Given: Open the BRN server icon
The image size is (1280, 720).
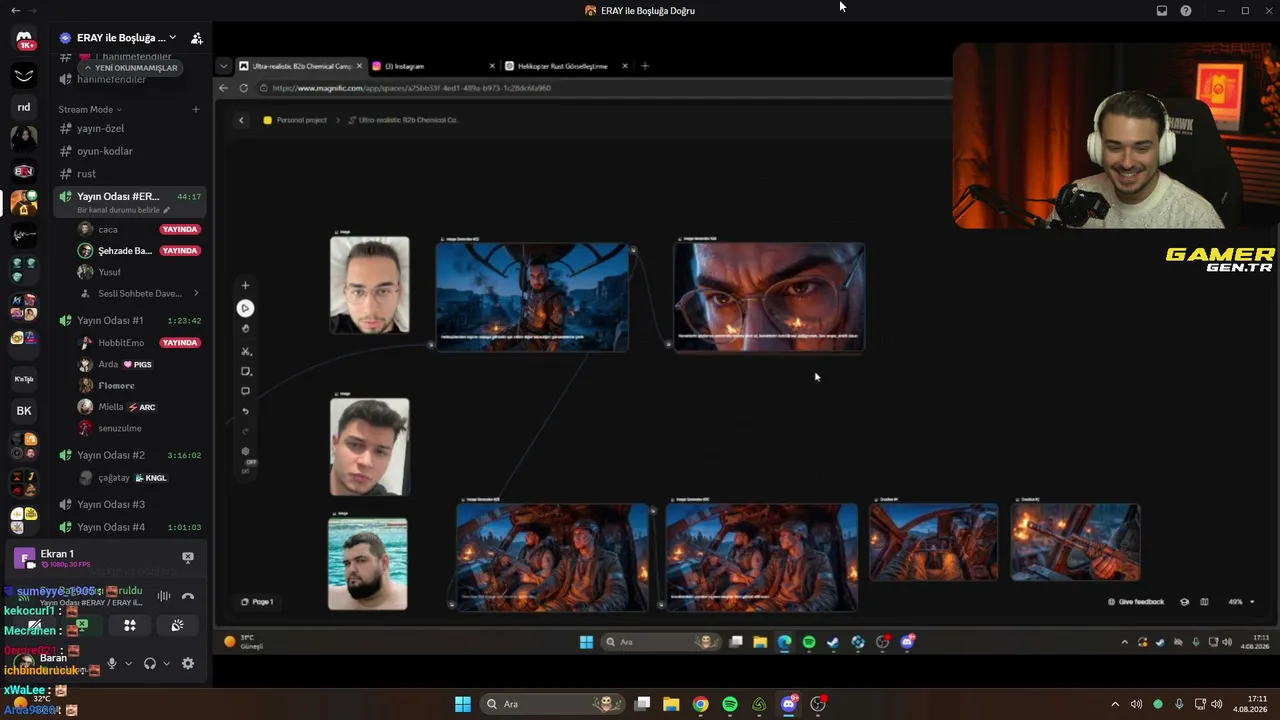Looking at the screenshot, I should pyautogui.click(x=24, y=171).
